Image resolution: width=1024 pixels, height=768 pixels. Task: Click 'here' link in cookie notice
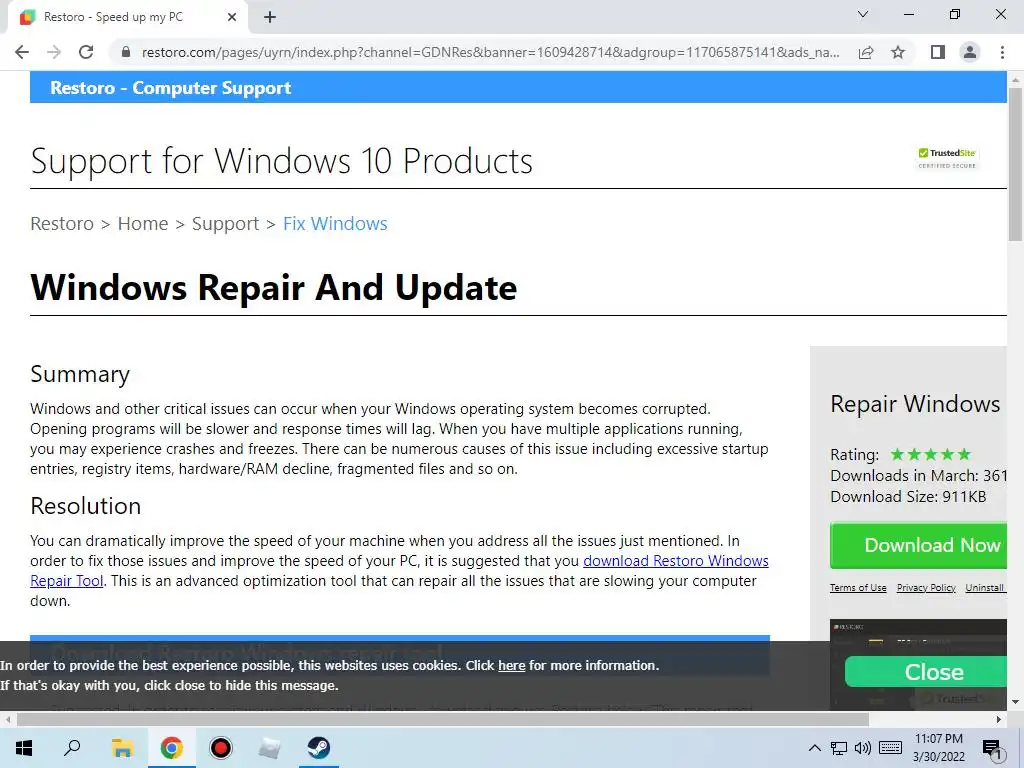point(511,665)
